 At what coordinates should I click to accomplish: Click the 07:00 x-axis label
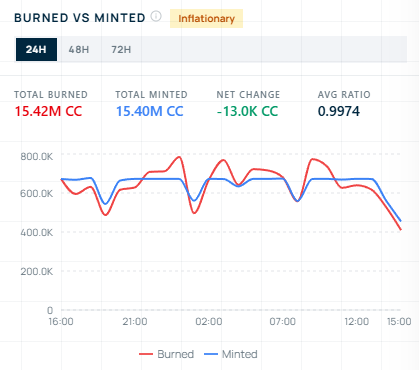283,322
